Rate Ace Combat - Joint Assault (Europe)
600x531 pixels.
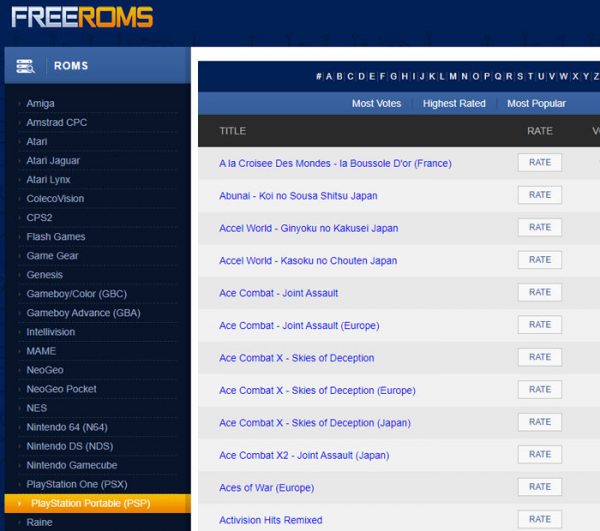(x=540, y=325)
